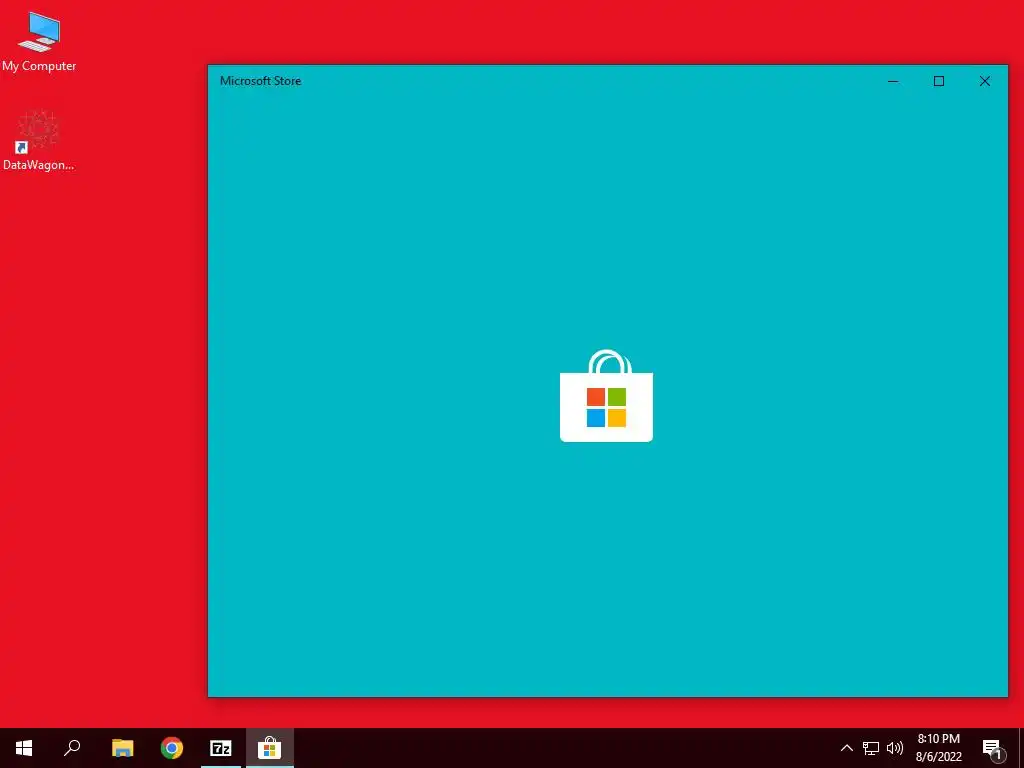
Task: Click the Show desktop sliver
Action: coord(1021,748)
